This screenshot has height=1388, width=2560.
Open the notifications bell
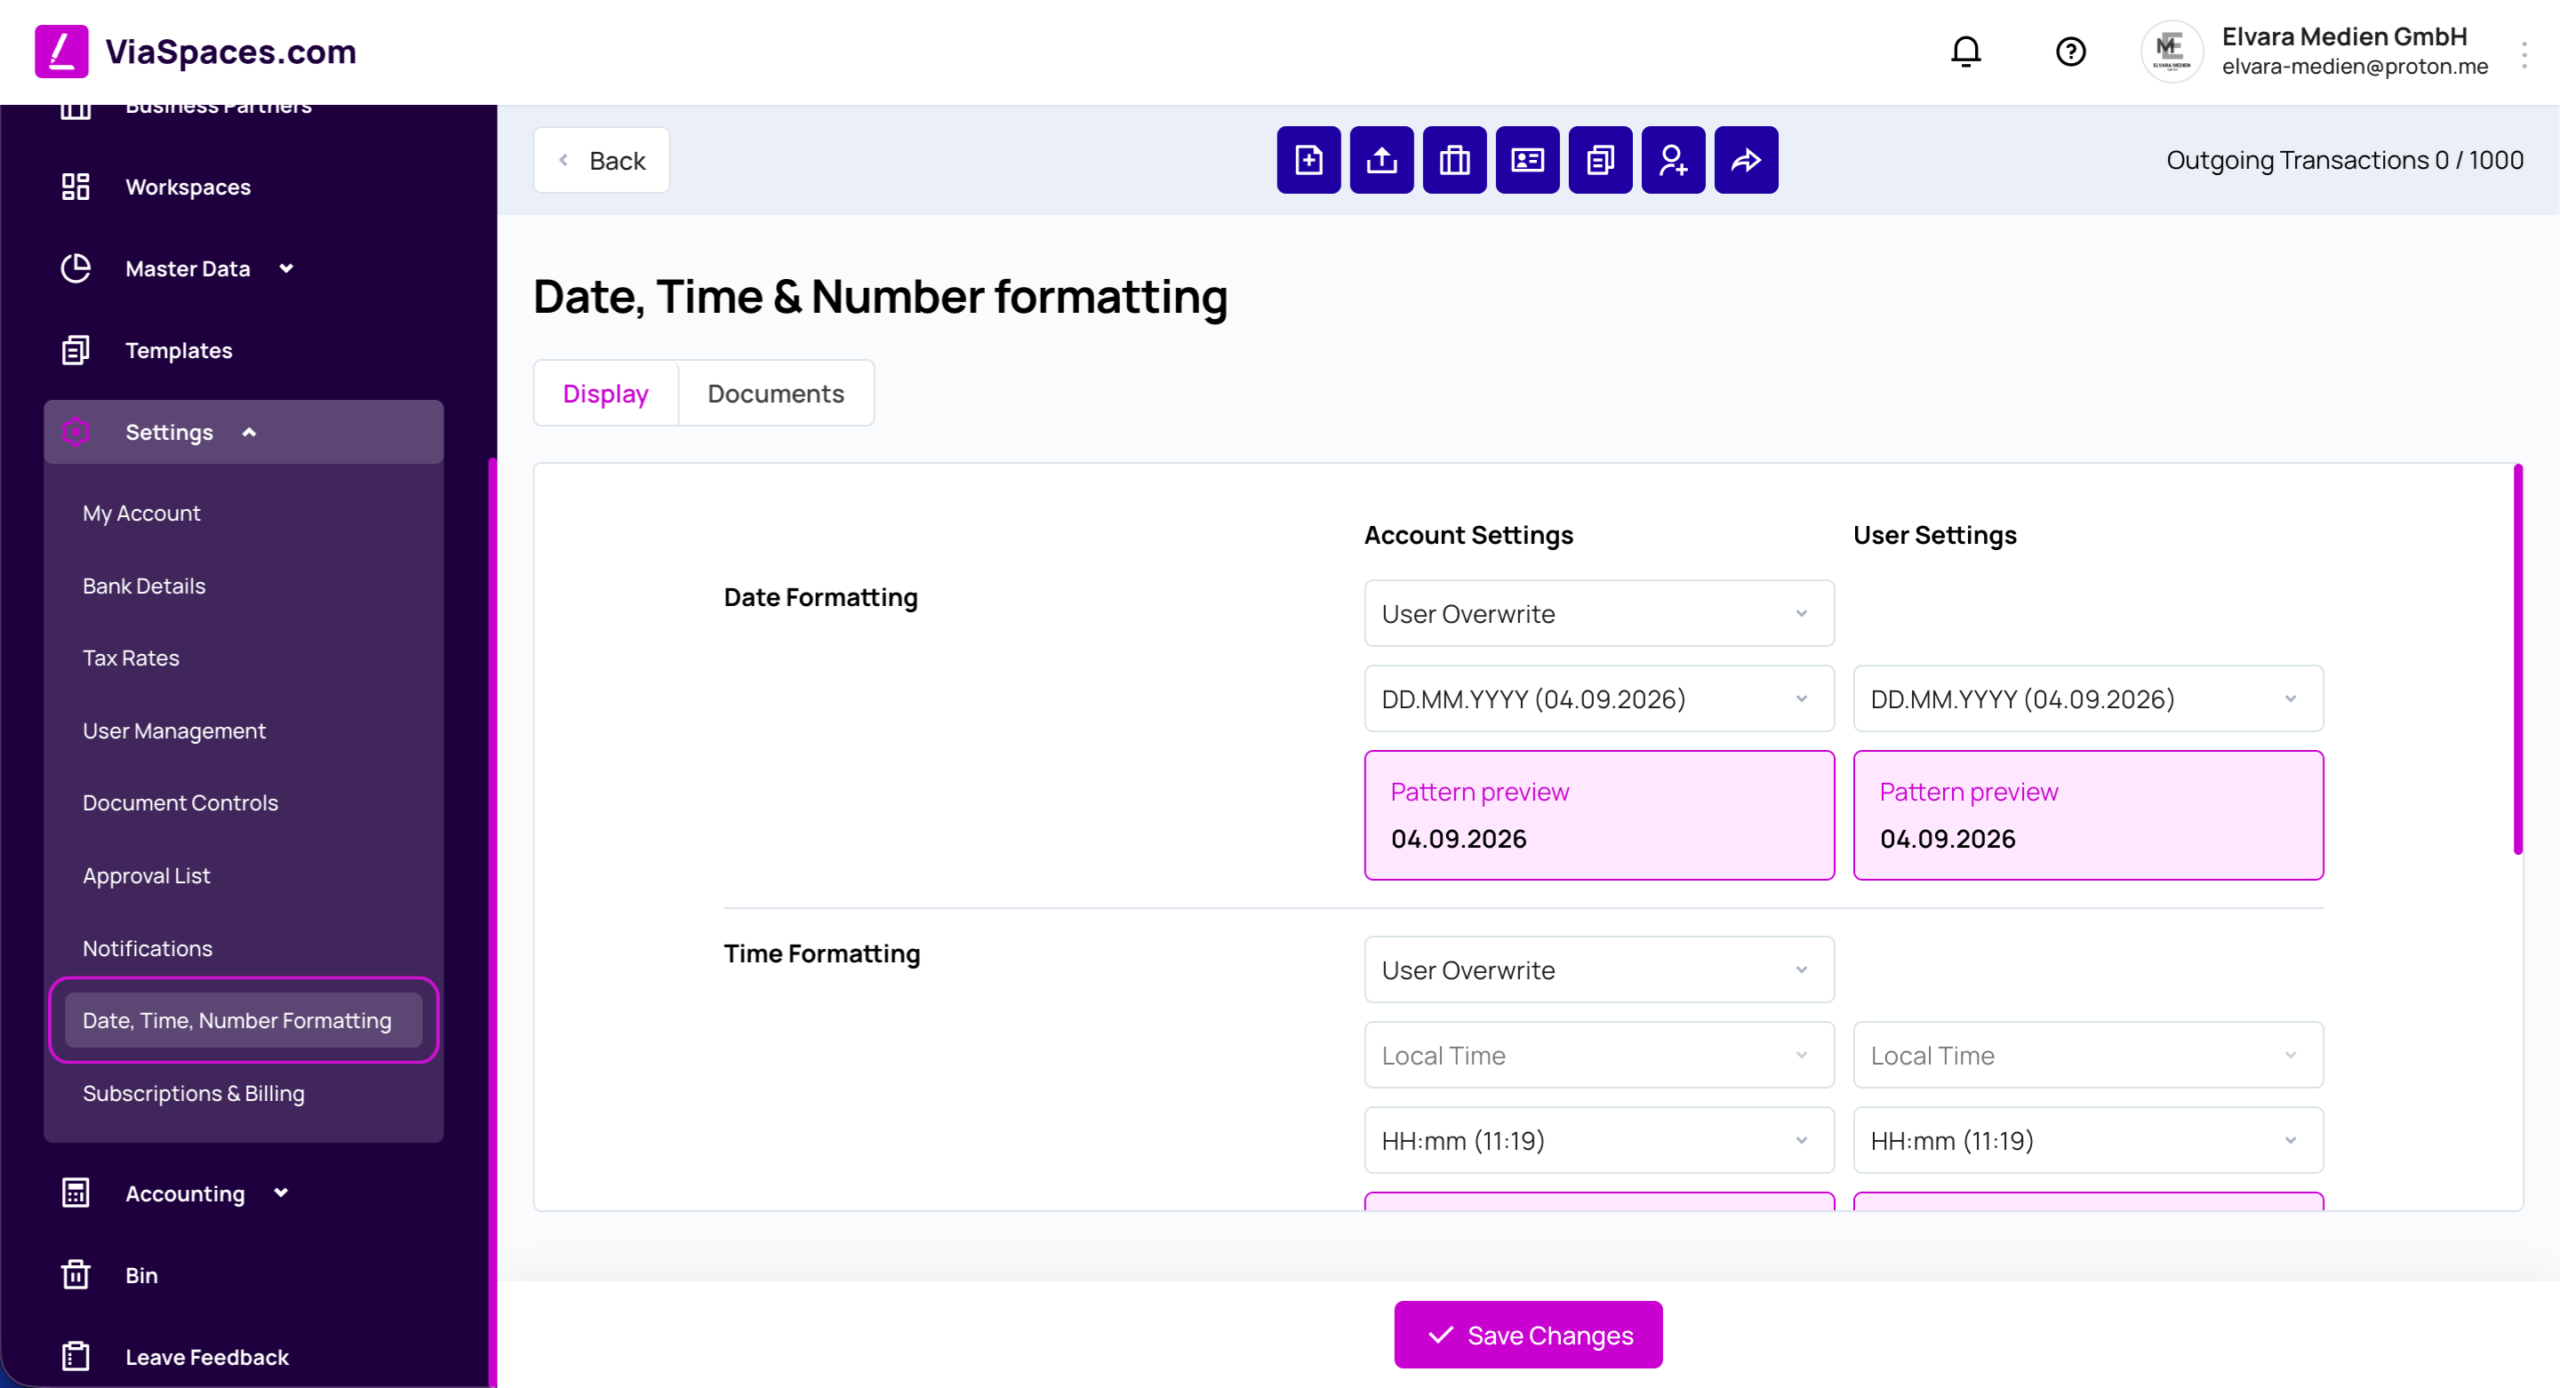[x=1965, y=51]
